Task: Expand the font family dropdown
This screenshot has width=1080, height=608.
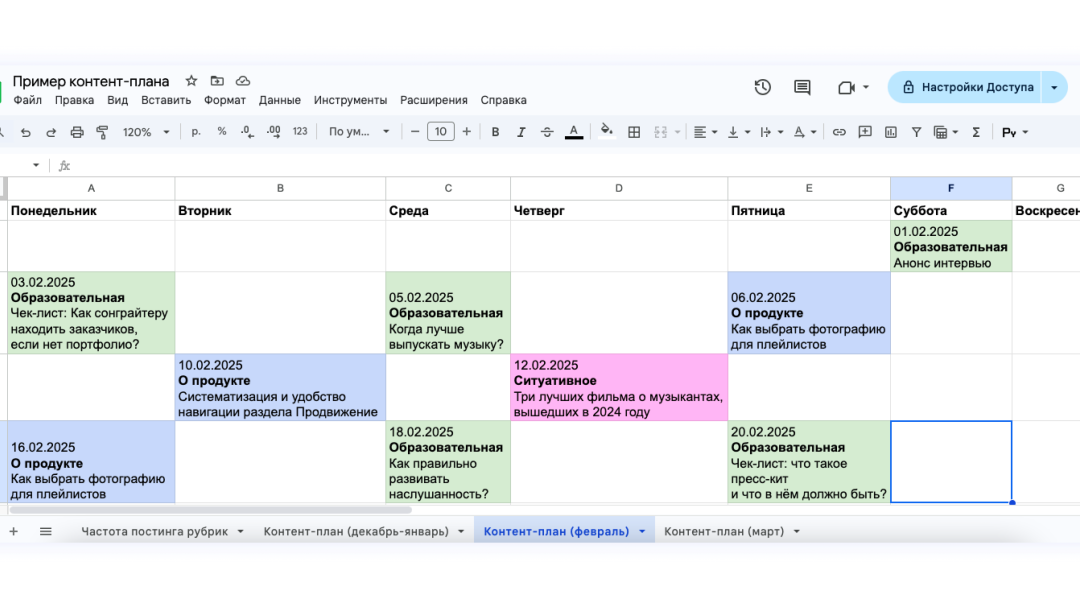Action: [x=359, y=132]
